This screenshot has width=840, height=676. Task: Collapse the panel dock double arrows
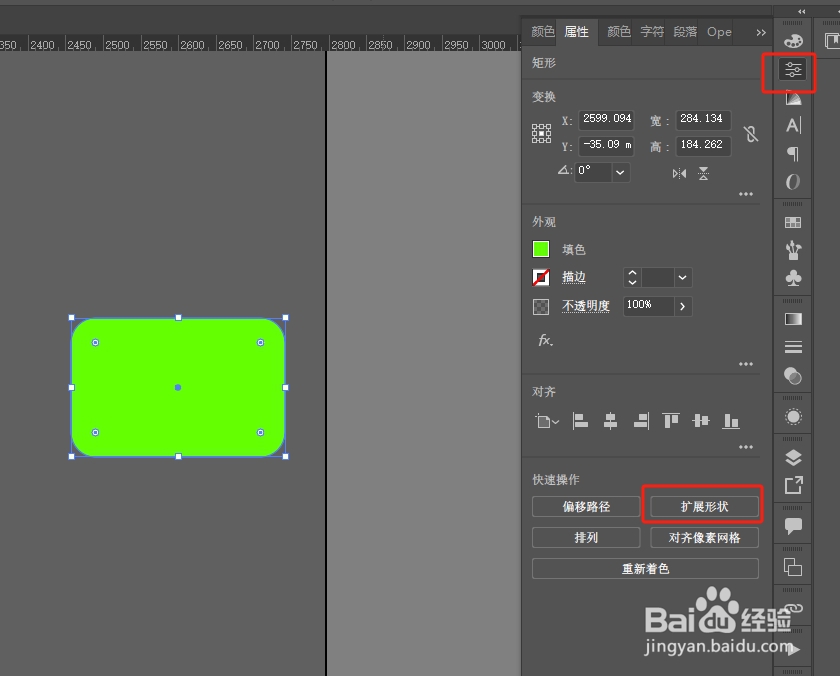[x=801, y=11]
